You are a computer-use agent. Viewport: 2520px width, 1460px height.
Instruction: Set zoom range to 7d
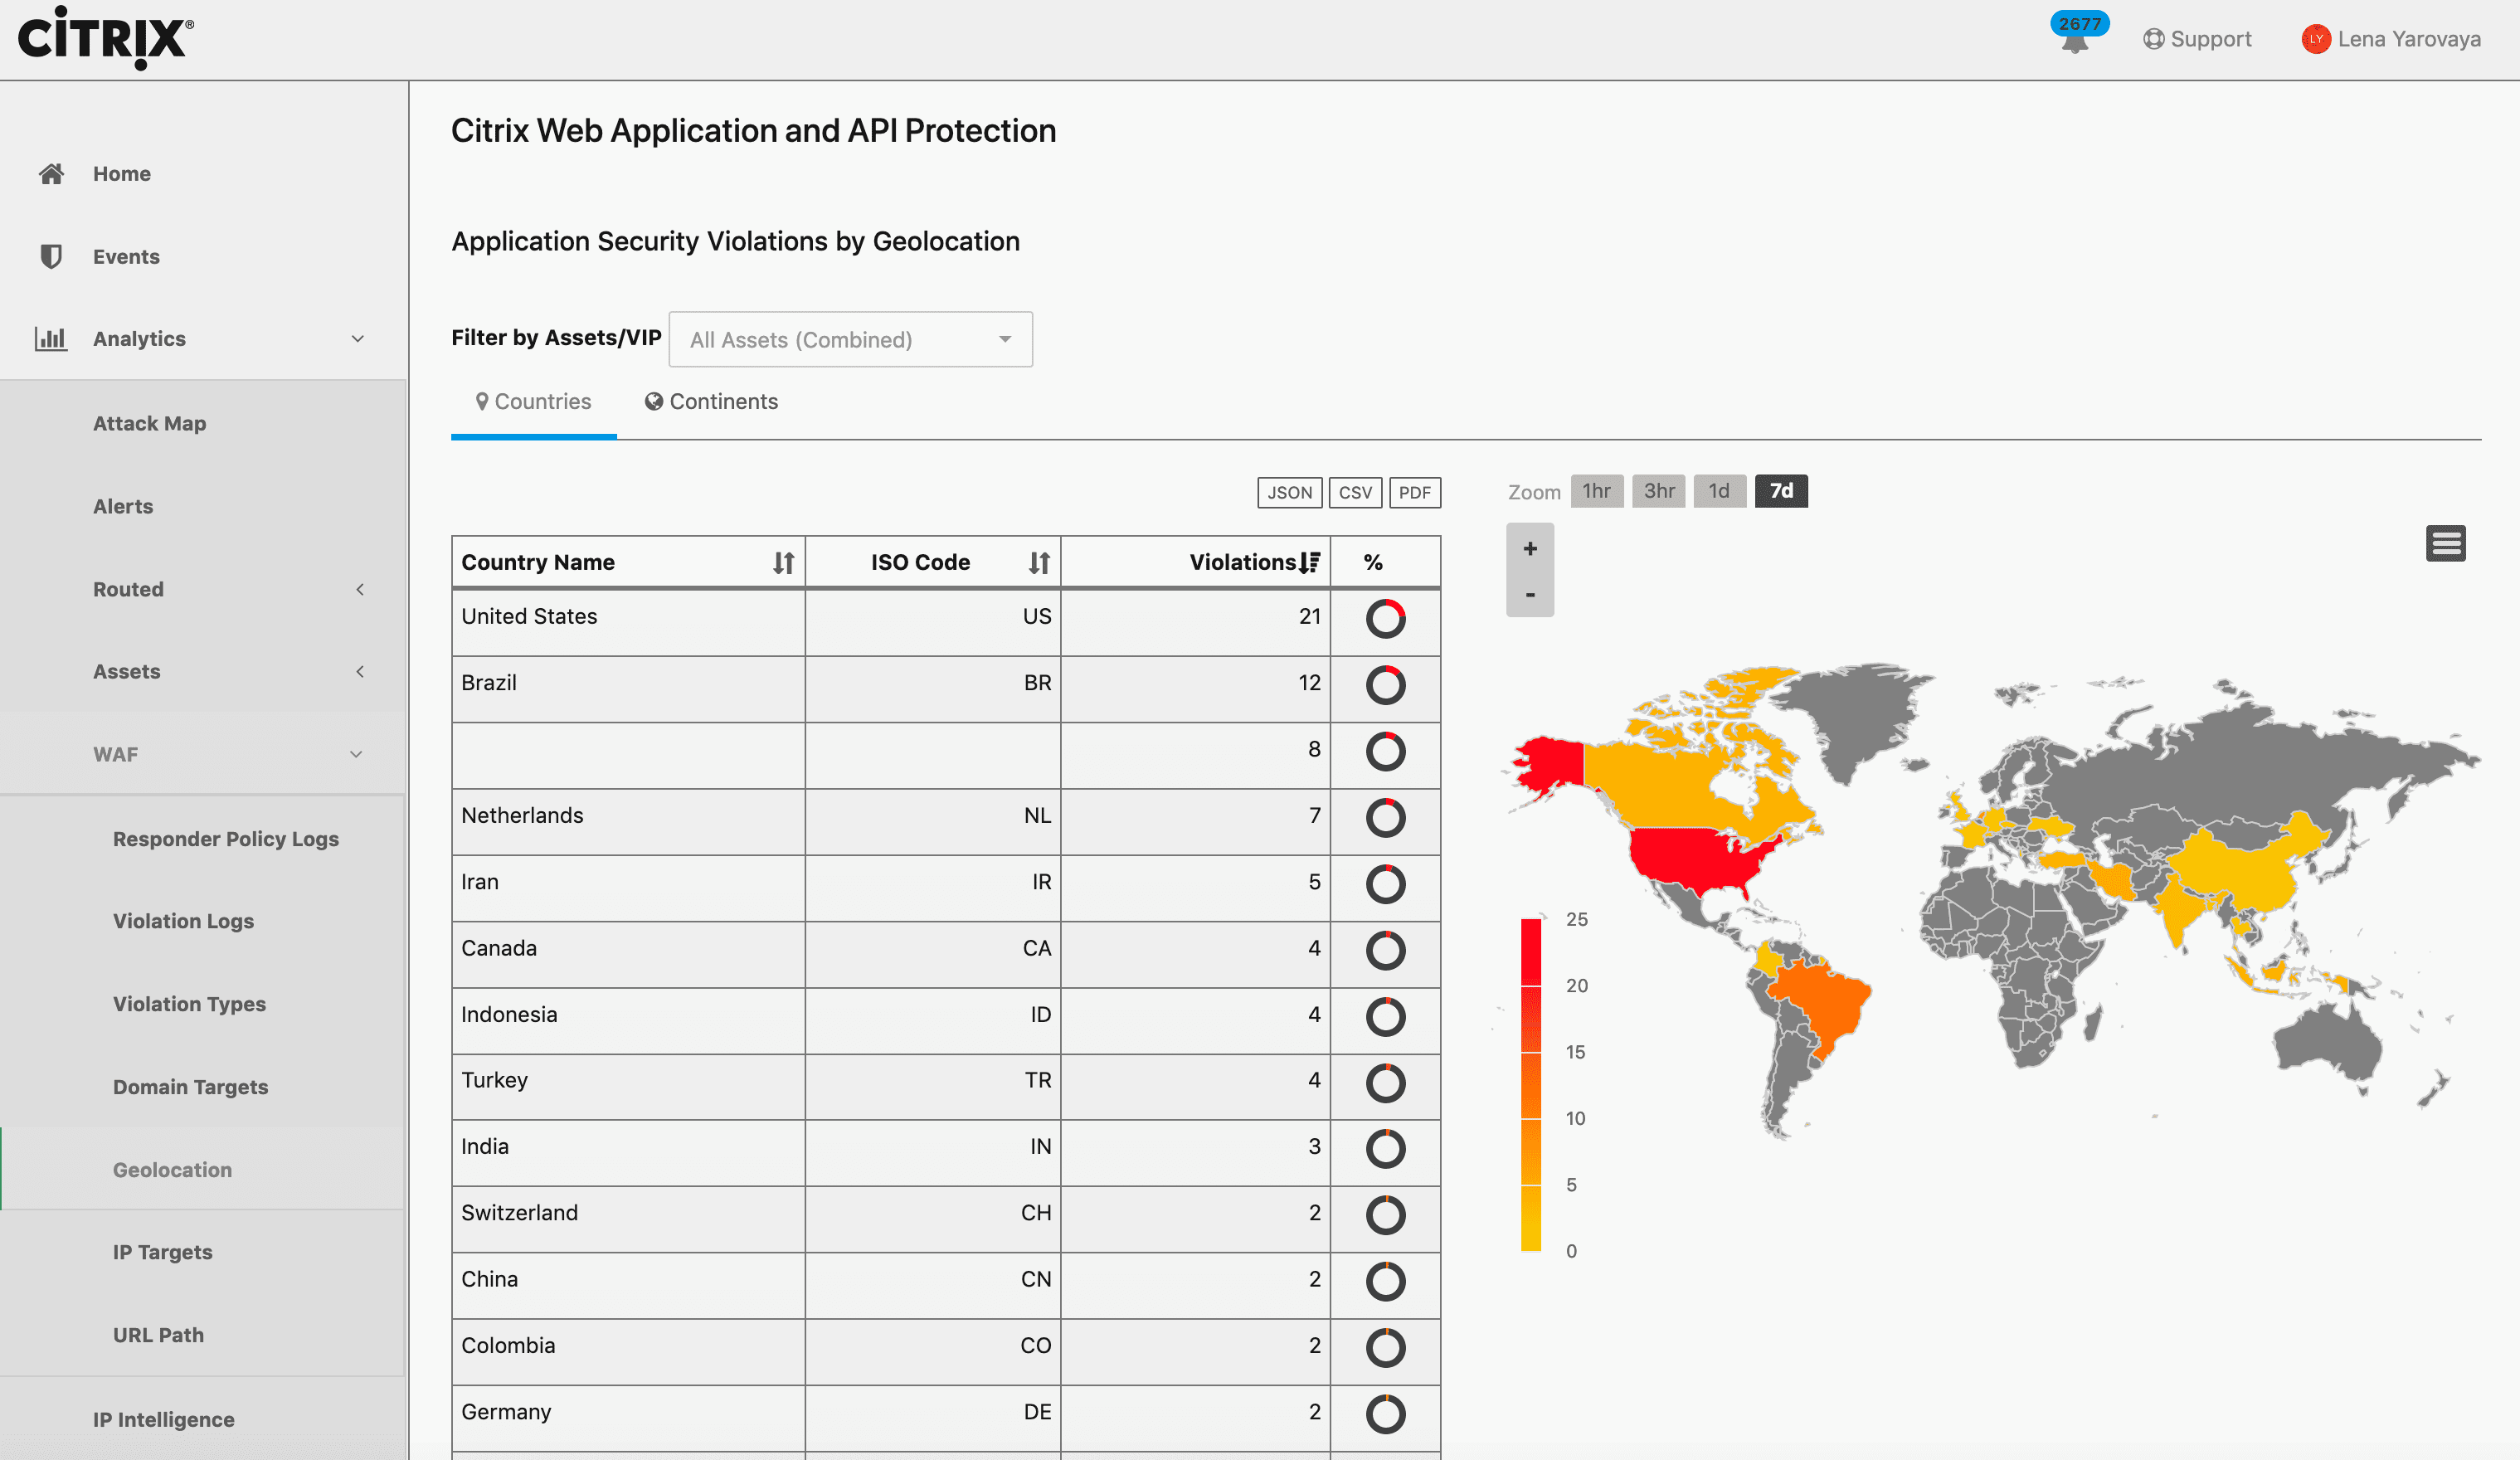point(1781,491)
